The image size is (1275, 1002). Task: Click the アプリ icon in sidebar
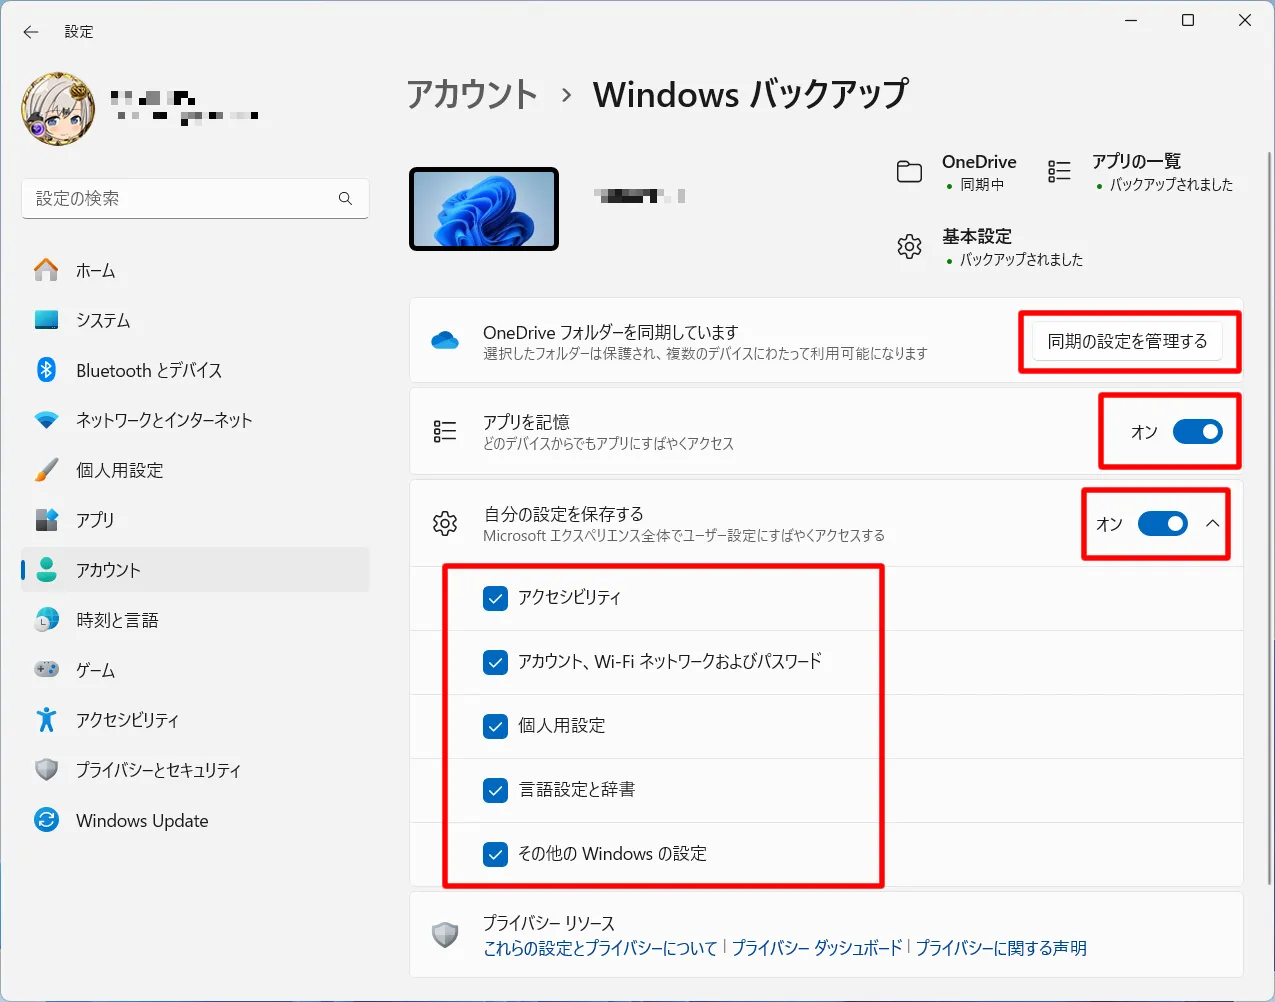pos(46,520)
